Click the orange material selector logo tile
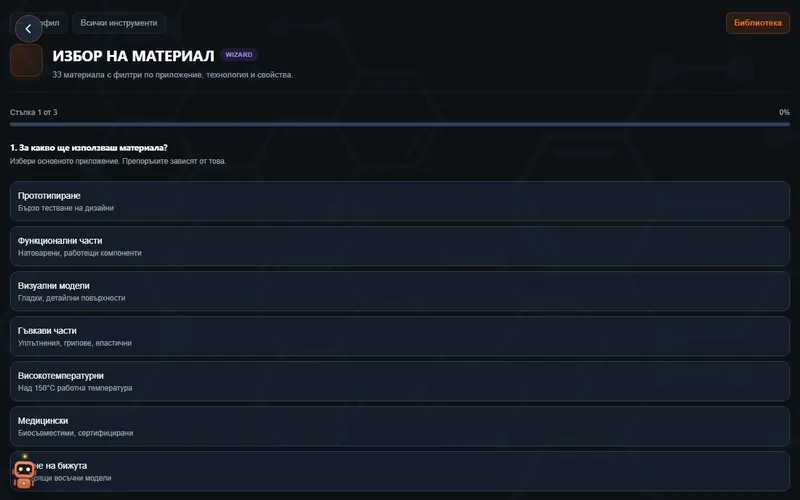This screenshot has width=800, height=500. (26, 60)
